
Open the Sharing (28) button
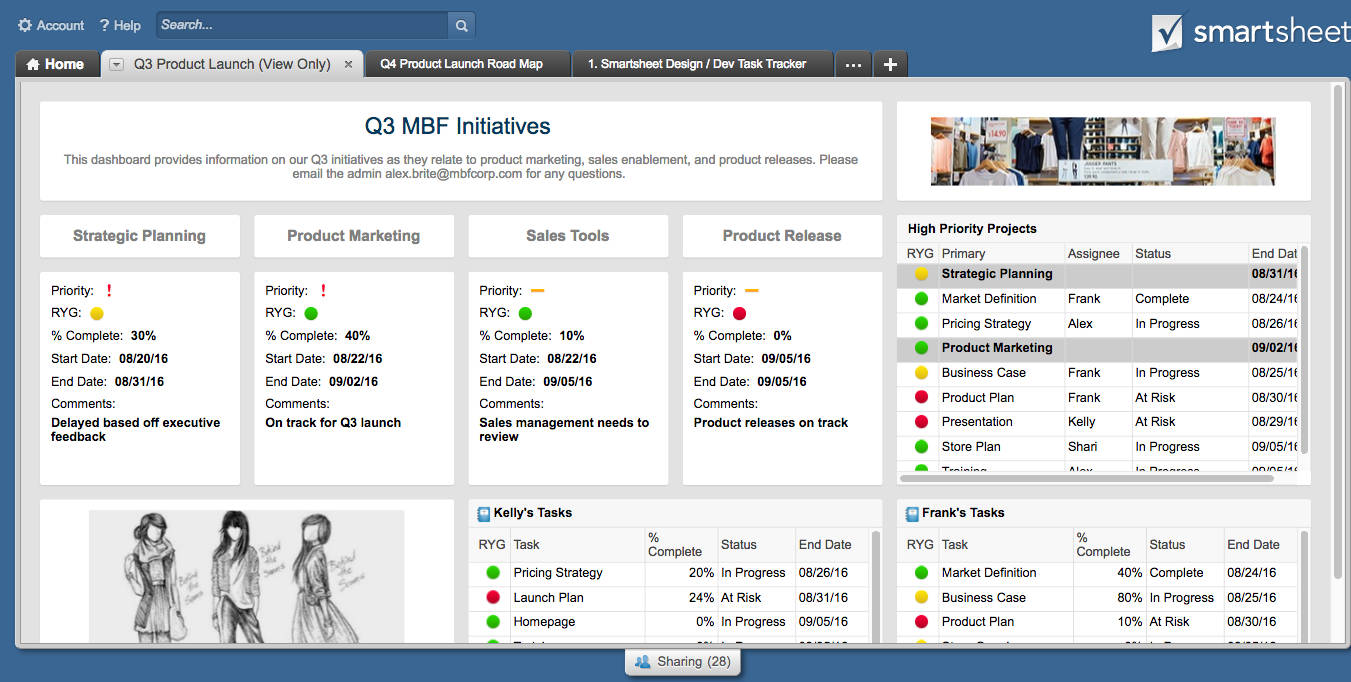[683, 661]
